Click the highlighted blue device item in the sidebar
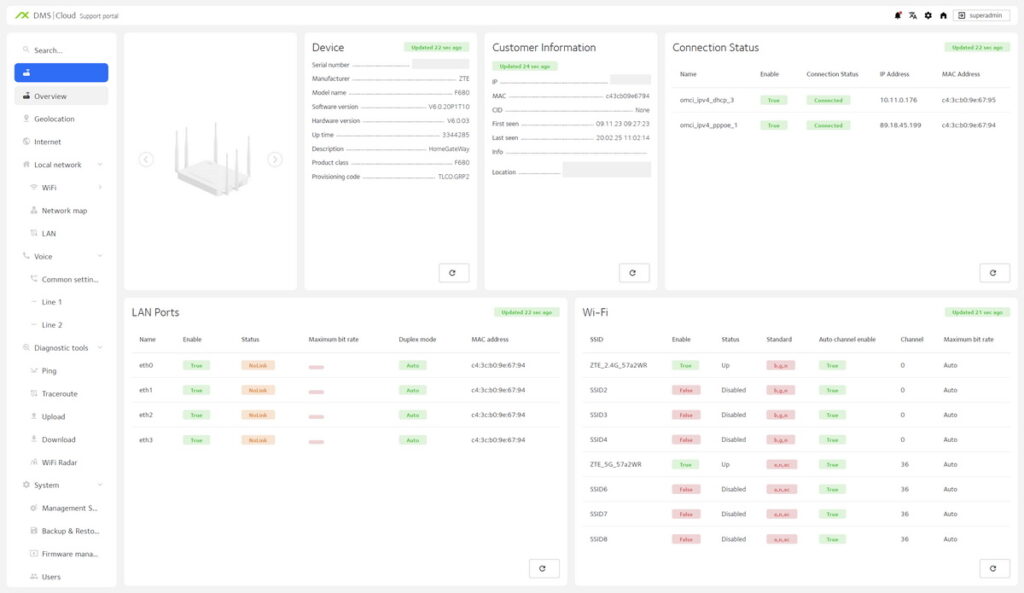This screenshot has height=593, width=1024. (61, 72)
